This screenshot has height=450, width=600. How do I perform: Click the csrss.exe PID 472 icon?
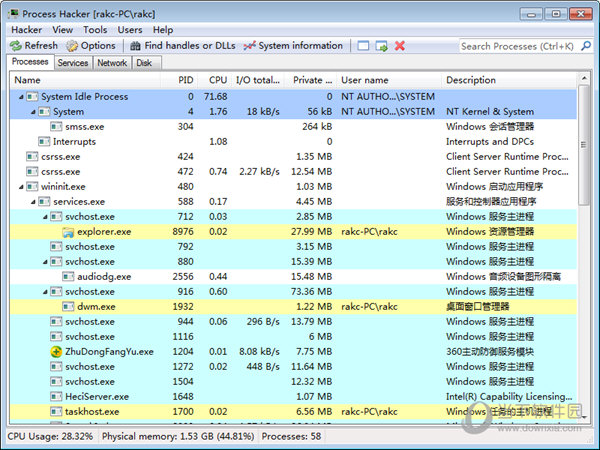pos(32,171)
